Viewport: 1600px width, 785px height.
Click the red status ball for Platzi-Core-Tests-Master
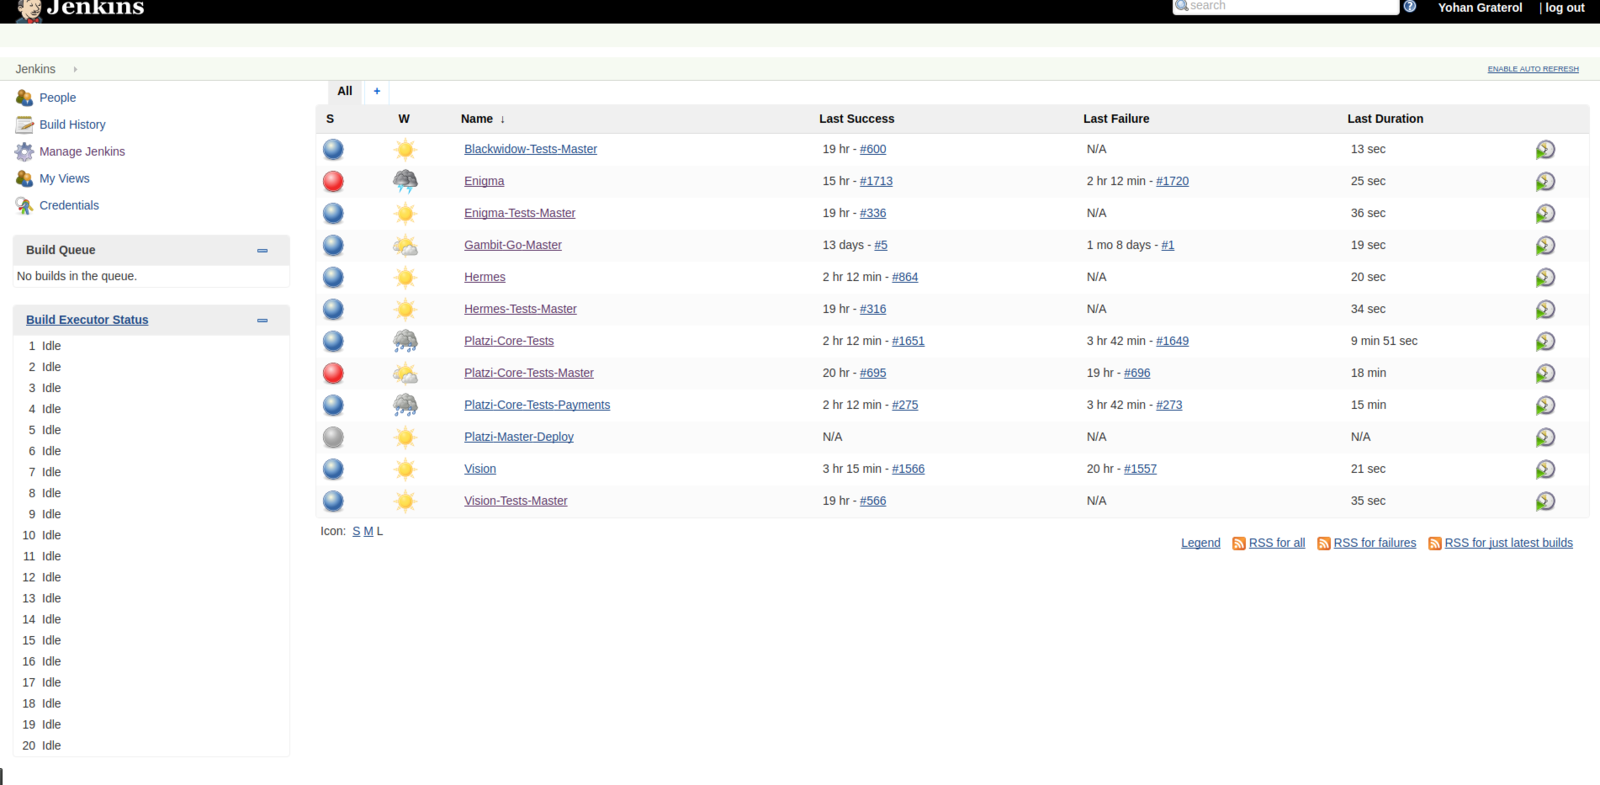[333, 373]
